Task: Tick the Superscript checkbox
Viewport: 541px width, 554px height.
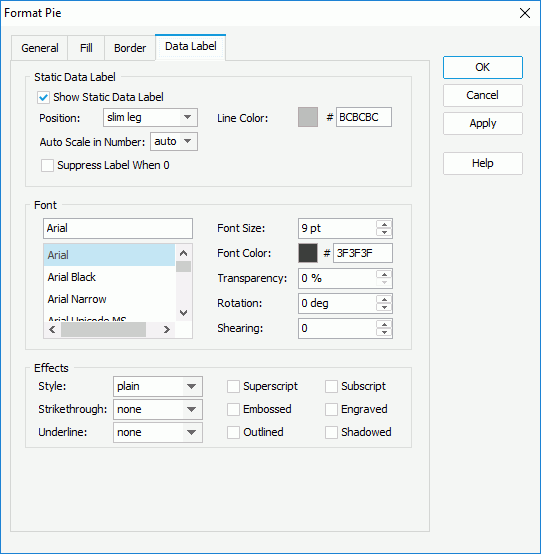Action: pyautogui.click(x=233, y=386)
